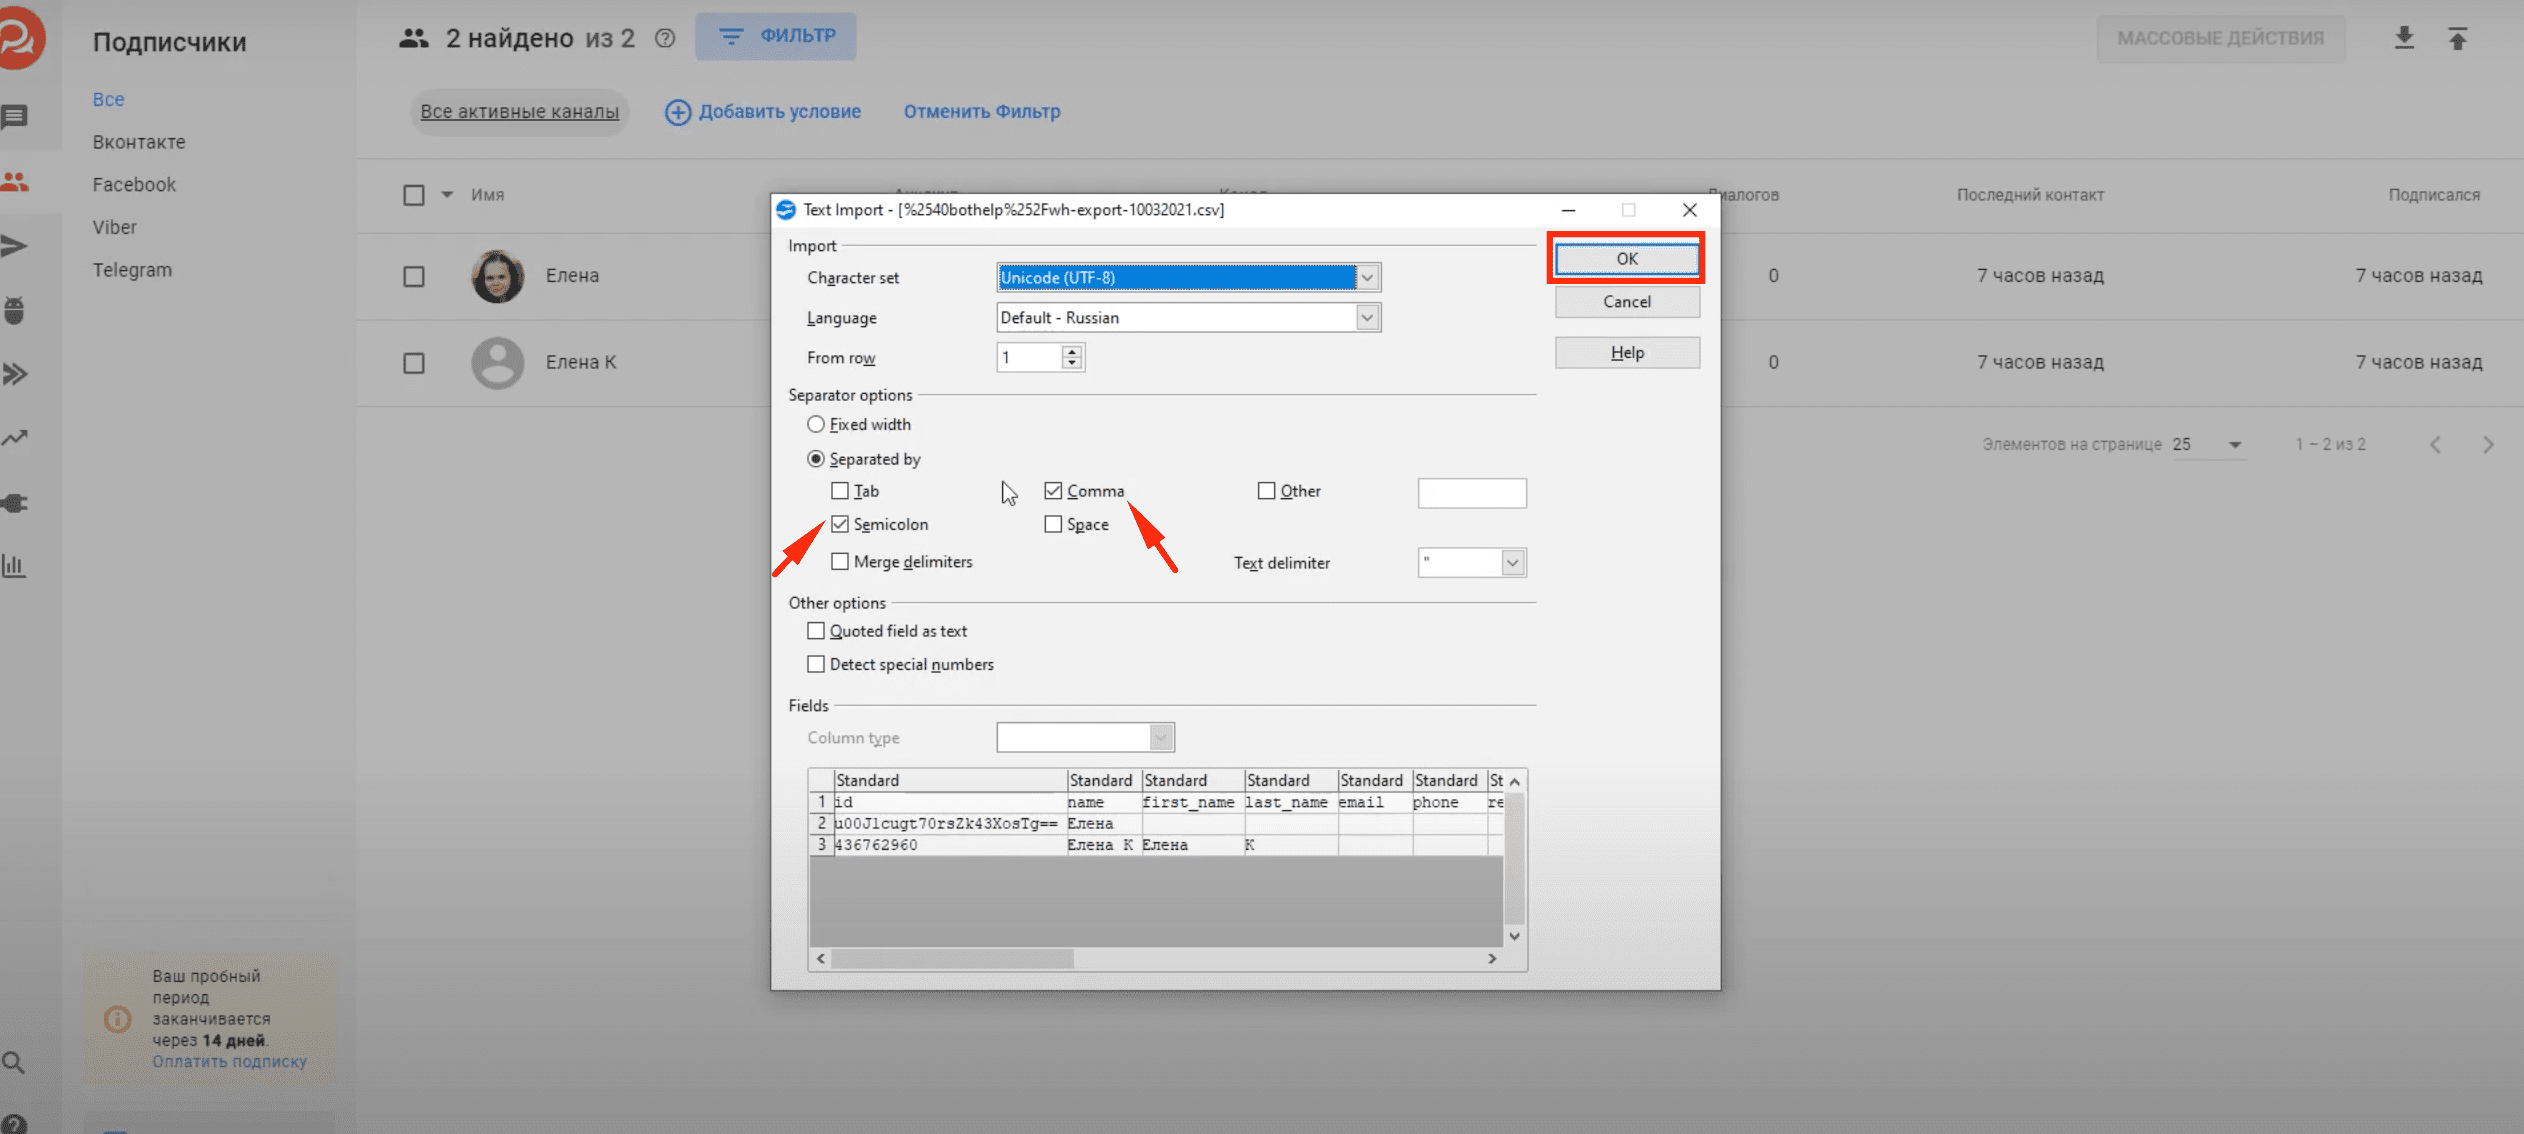The width and height of the screenshot is (2524, 1134).
Task: Select Telegram in subscribers channel list
Action: 132,270
